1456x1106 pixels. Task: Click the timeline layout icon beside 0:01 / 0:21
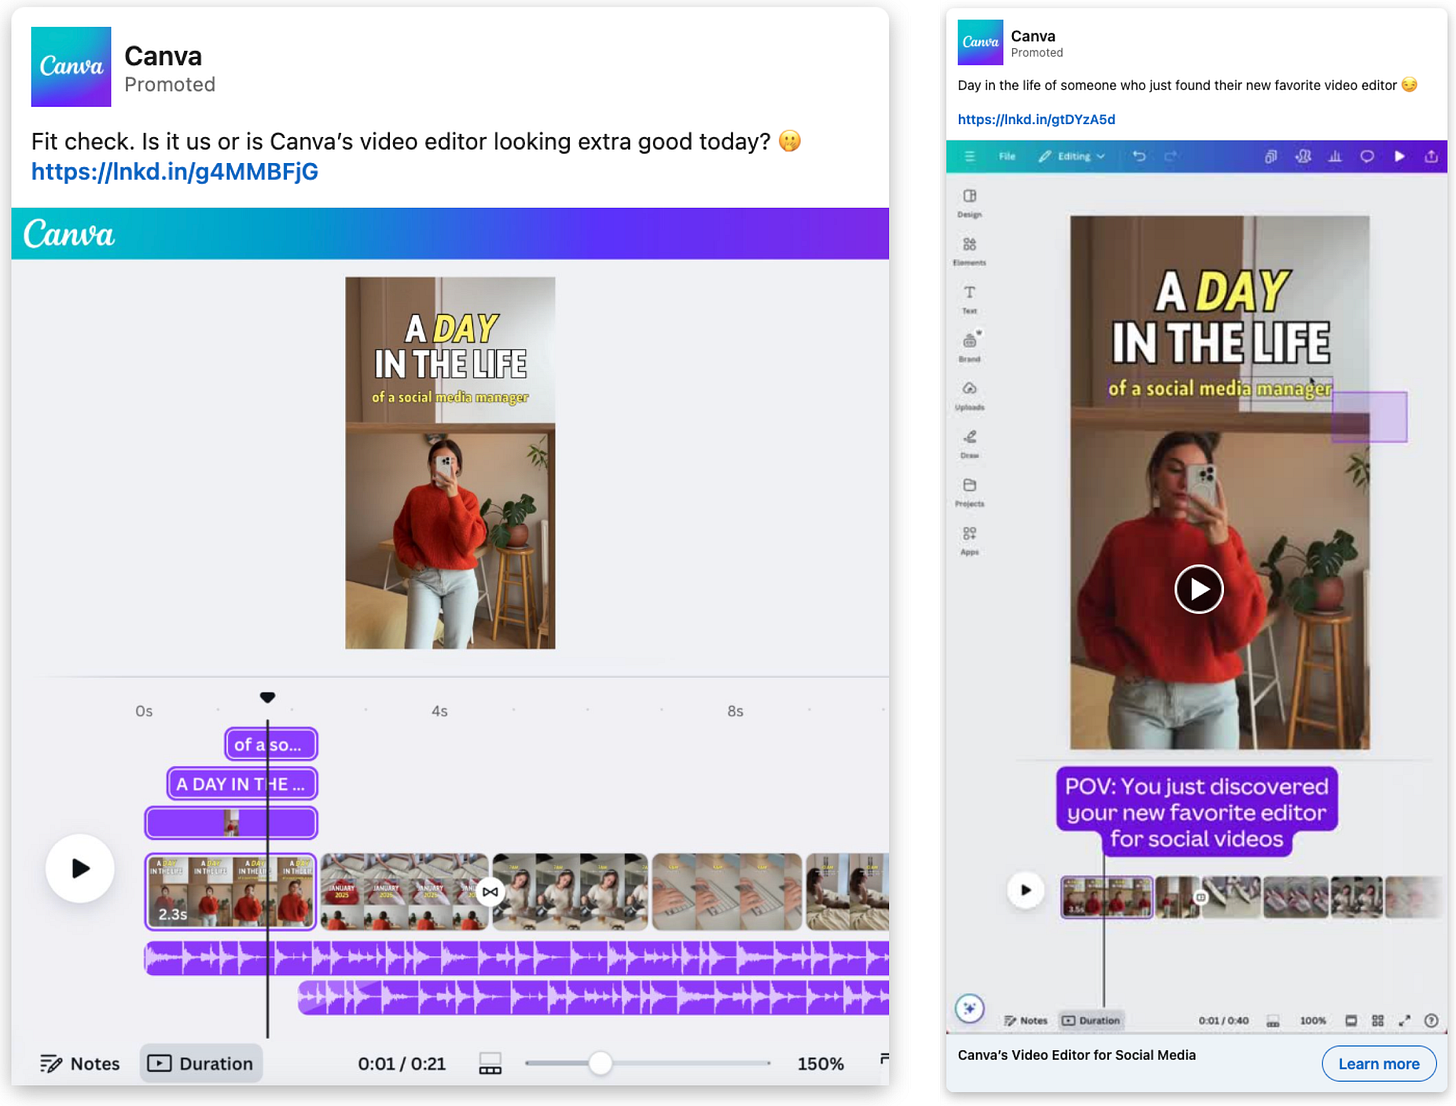tap(490, 1064)
